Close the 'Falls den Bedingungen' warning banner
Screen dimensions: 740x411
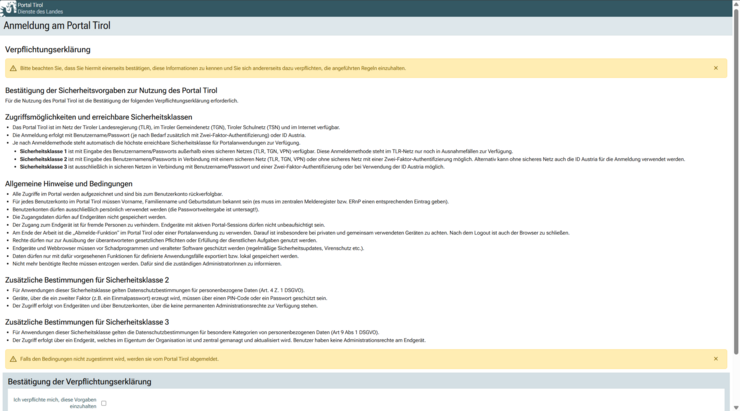click(x=715, y=359)
